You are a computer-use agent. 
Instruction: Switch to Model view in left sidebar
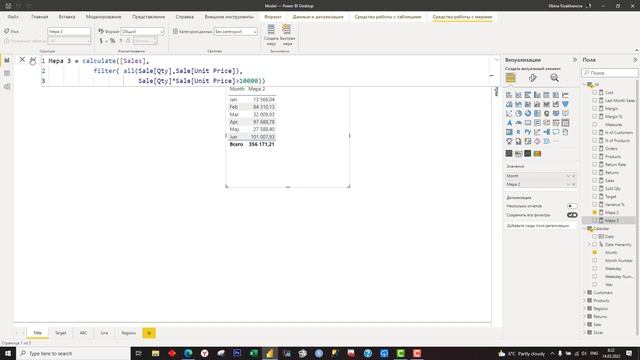click(x=7, y=87)
